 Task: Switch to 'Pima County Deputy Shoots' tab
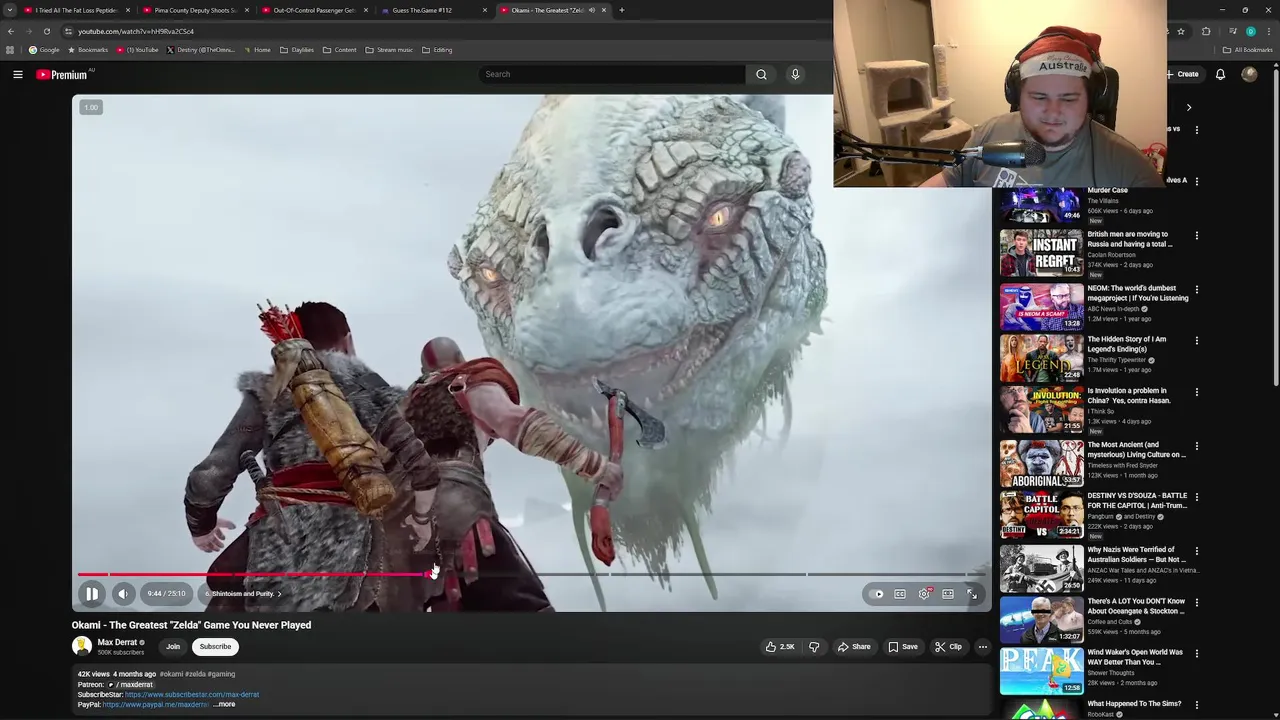pyautogui.click(x=196, y=10)
